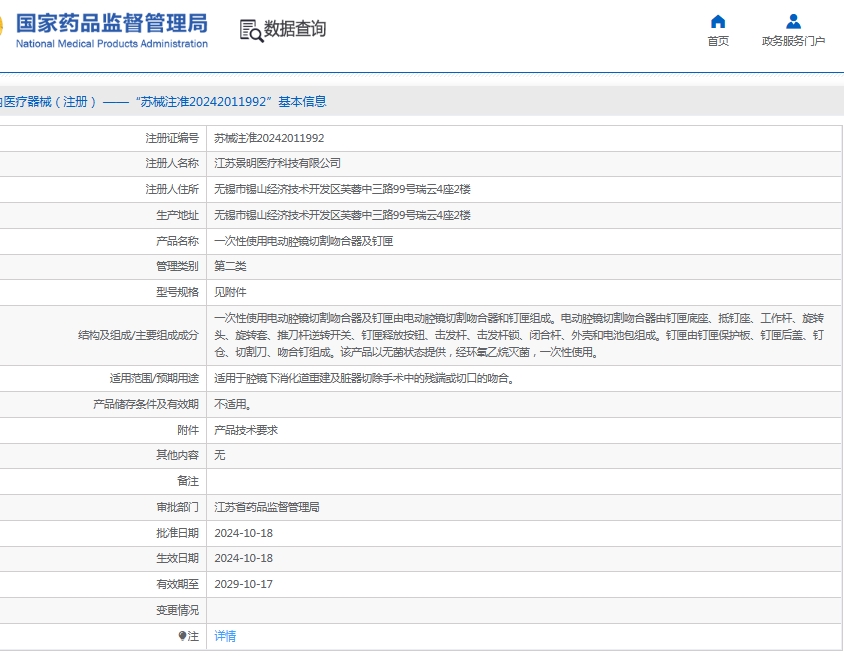Click the 产品储存条件及有效期 label
The image size is (844, 660).
pyautogui.click(x=146, y=404)
